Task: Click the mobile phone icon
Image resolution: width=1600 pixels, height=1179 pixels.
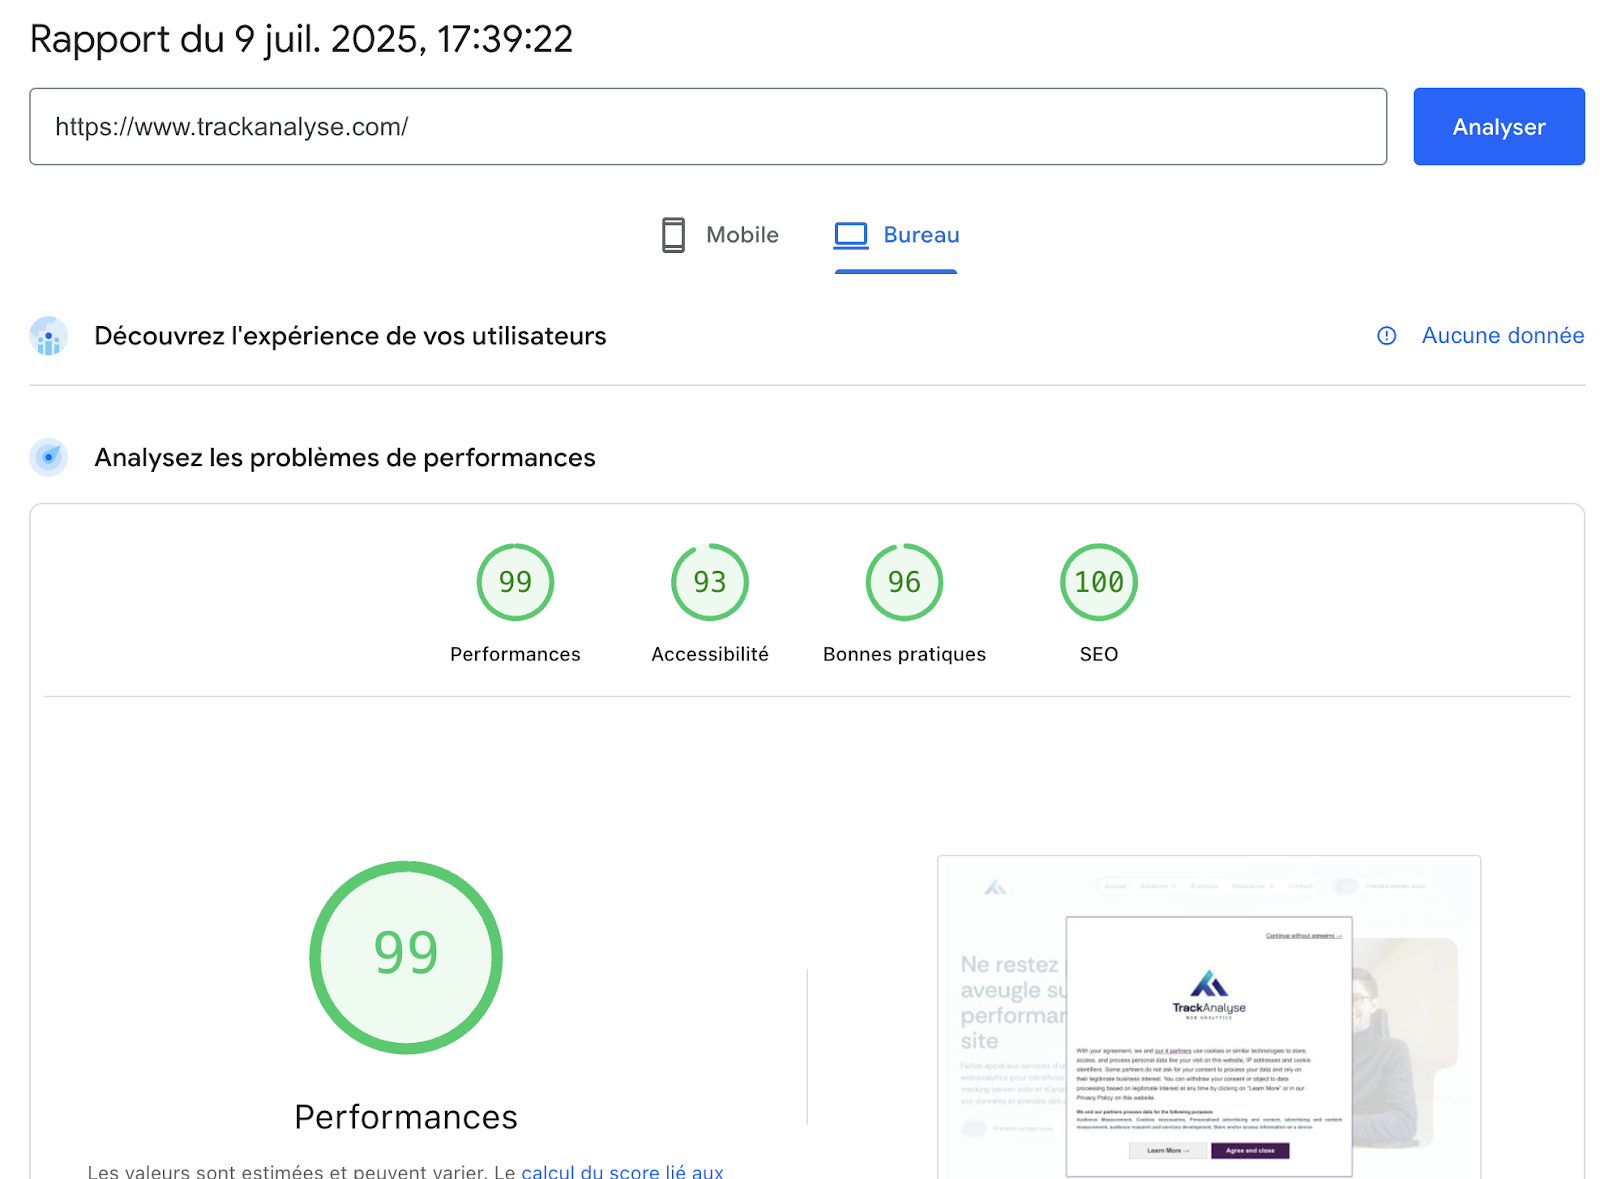Action: (x=674, y=235)
